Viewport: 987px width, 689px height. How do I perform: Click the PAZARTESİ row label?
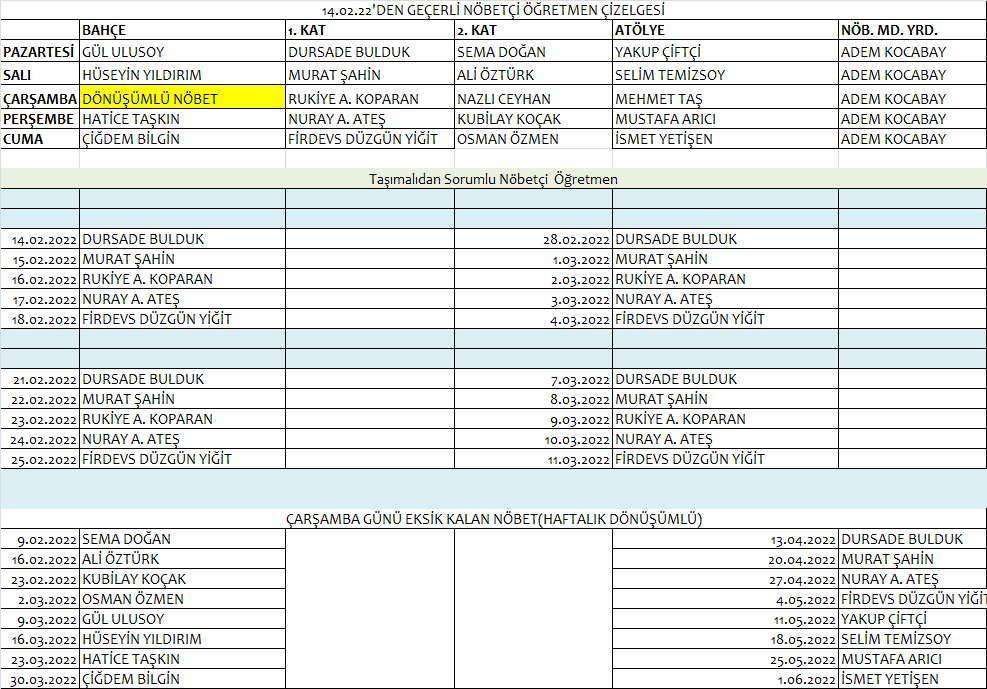[x=39, y=52]
